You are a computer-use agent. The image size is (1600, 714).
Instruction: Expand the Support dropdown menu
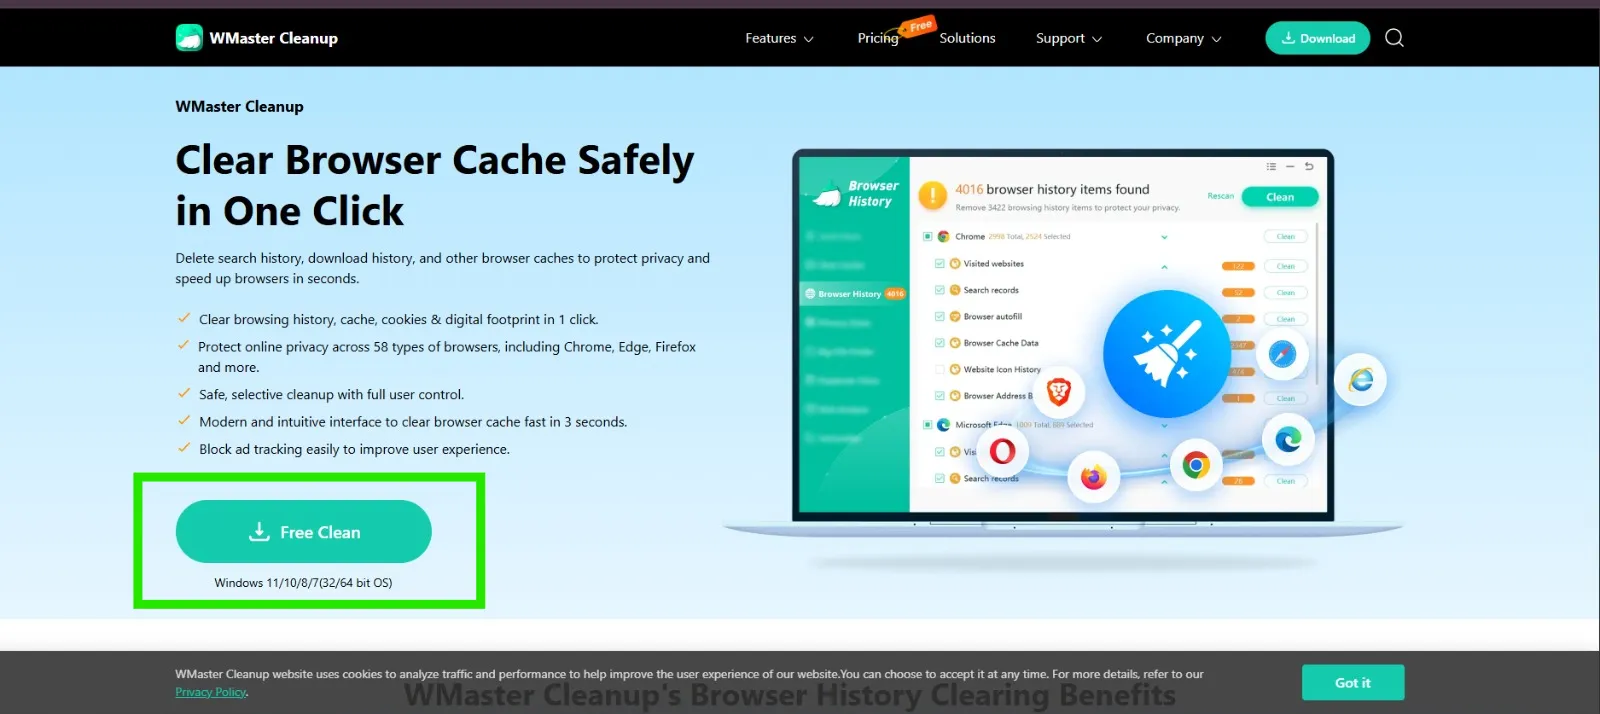point(1069,38)
